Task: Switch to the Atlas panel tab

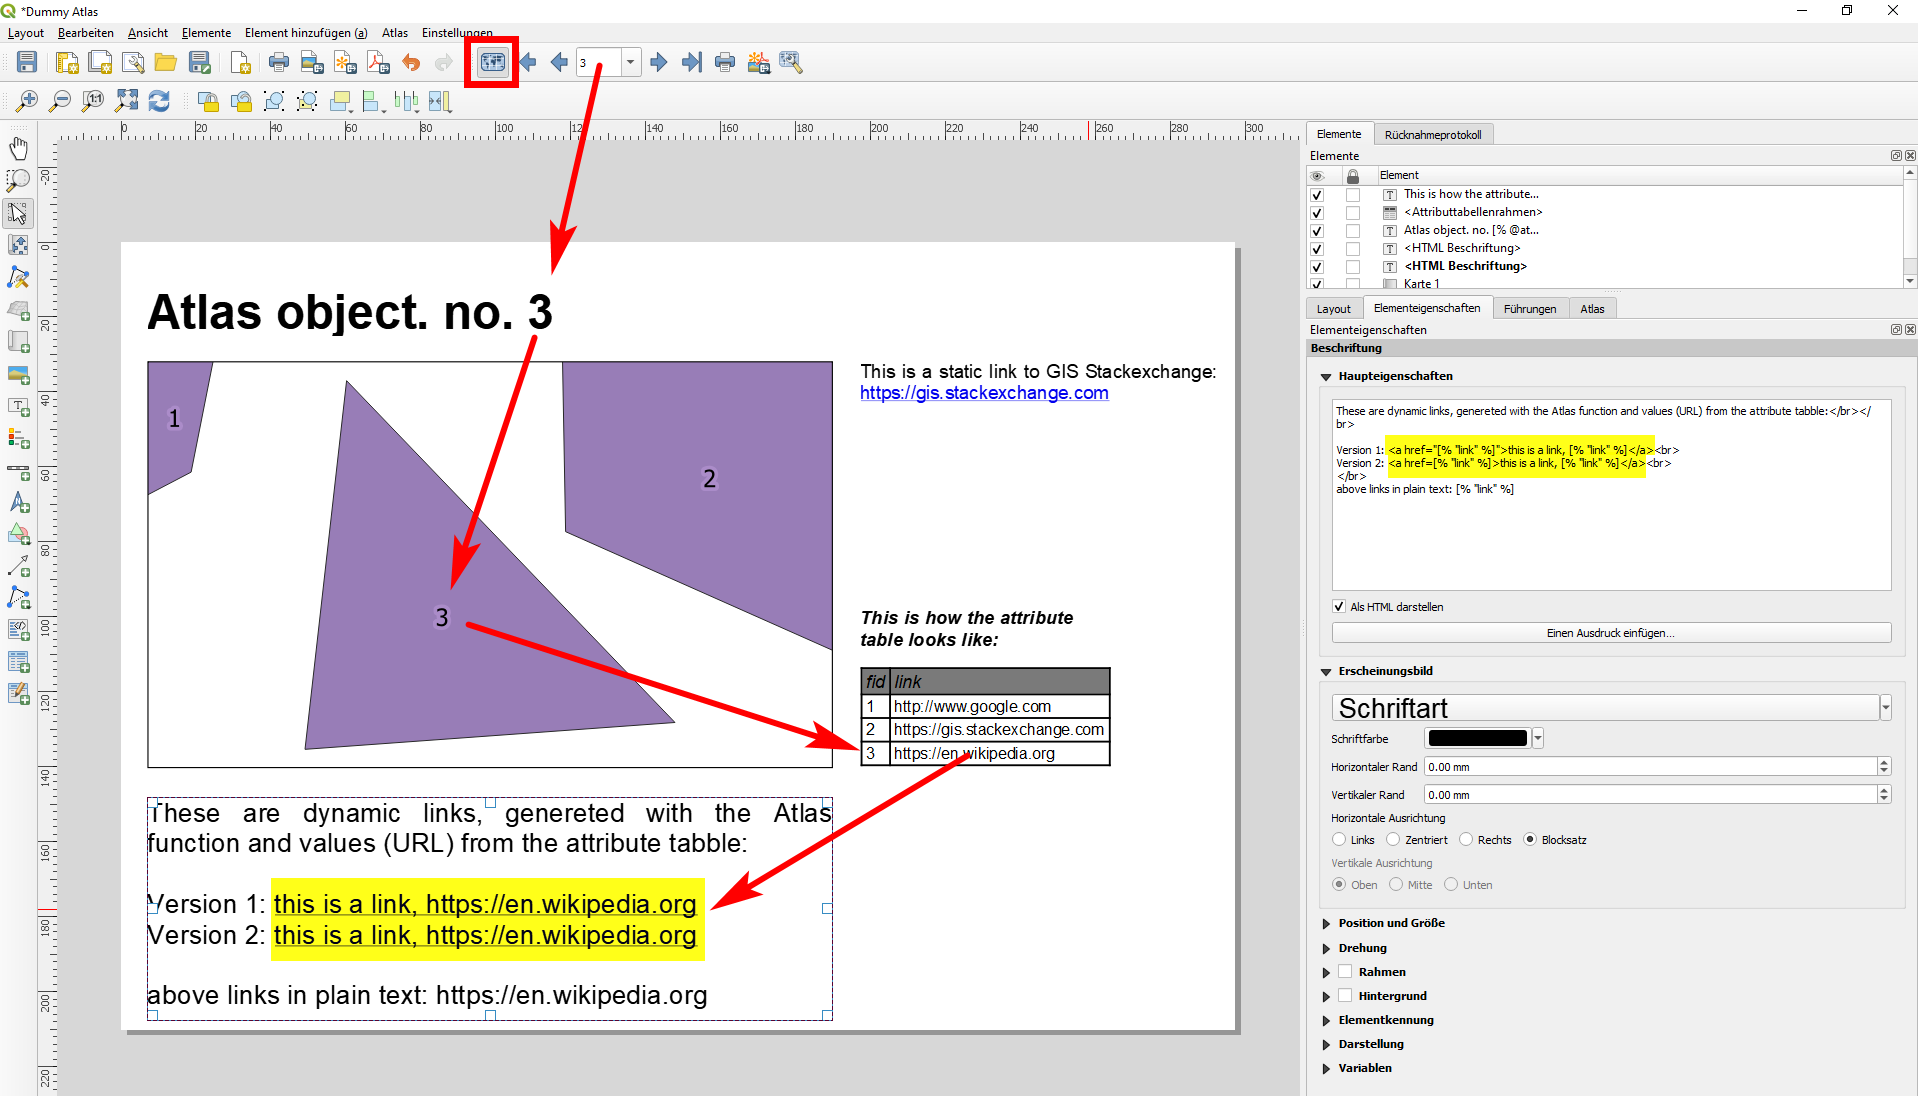Action: click(x=1592, y=309)
